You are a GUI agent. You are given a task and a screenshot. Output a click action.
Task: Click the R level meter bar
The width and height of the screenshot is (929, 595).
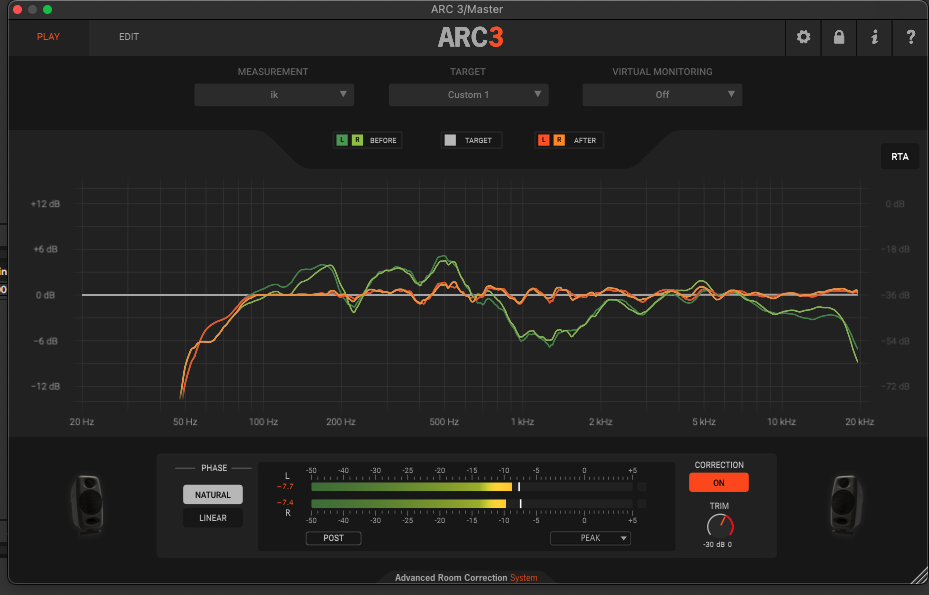[x=472, y=504]
